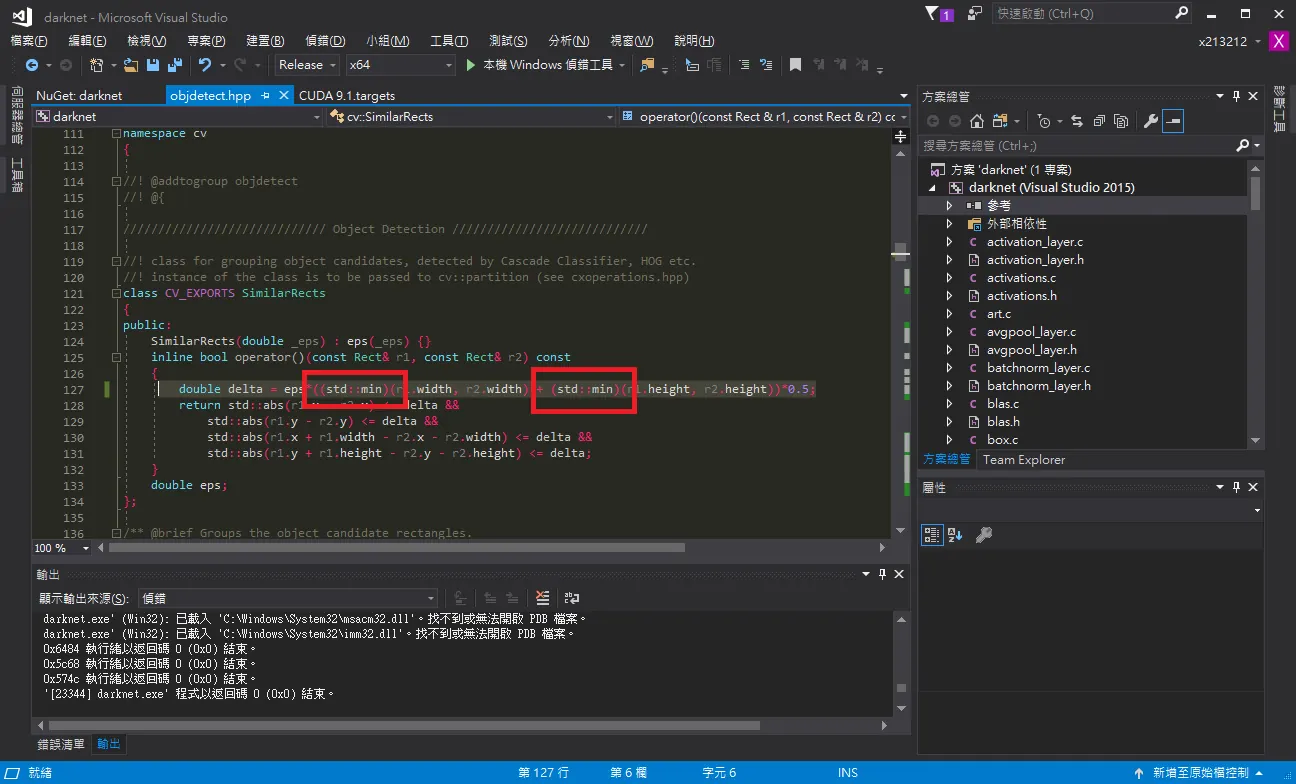Click the Solution Explorer search field

(1077, 146)
